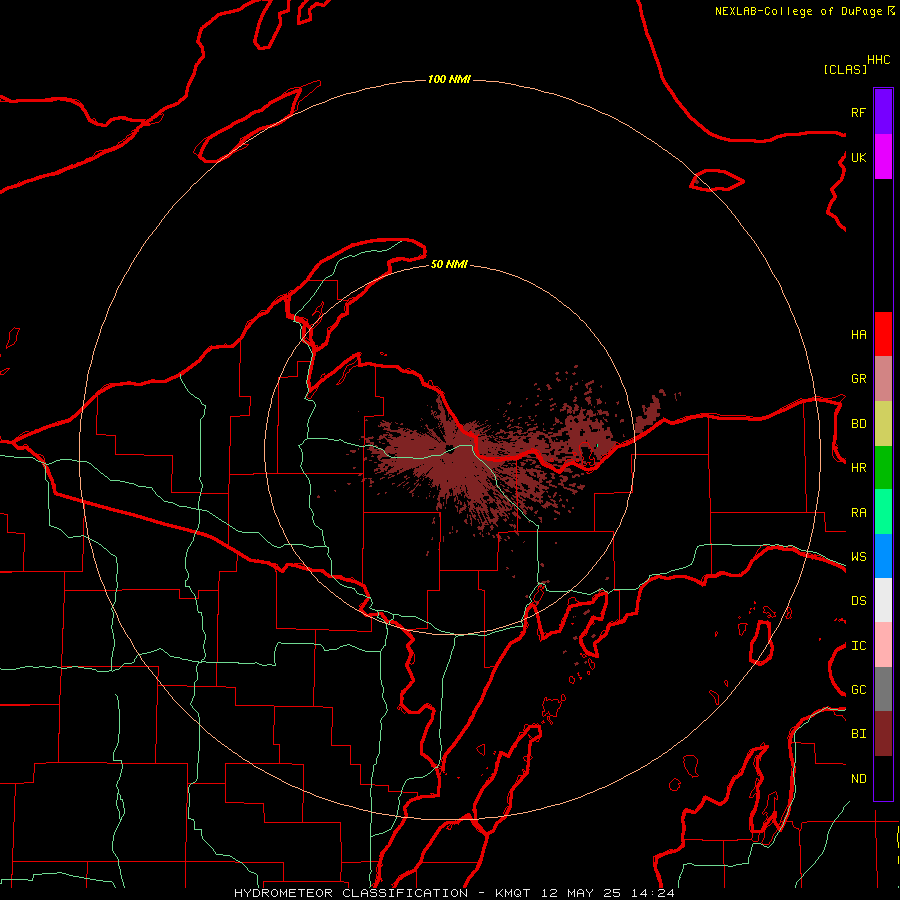Click the DS legend label
This screenshot has width=900, height=900.
click(858, 601)
